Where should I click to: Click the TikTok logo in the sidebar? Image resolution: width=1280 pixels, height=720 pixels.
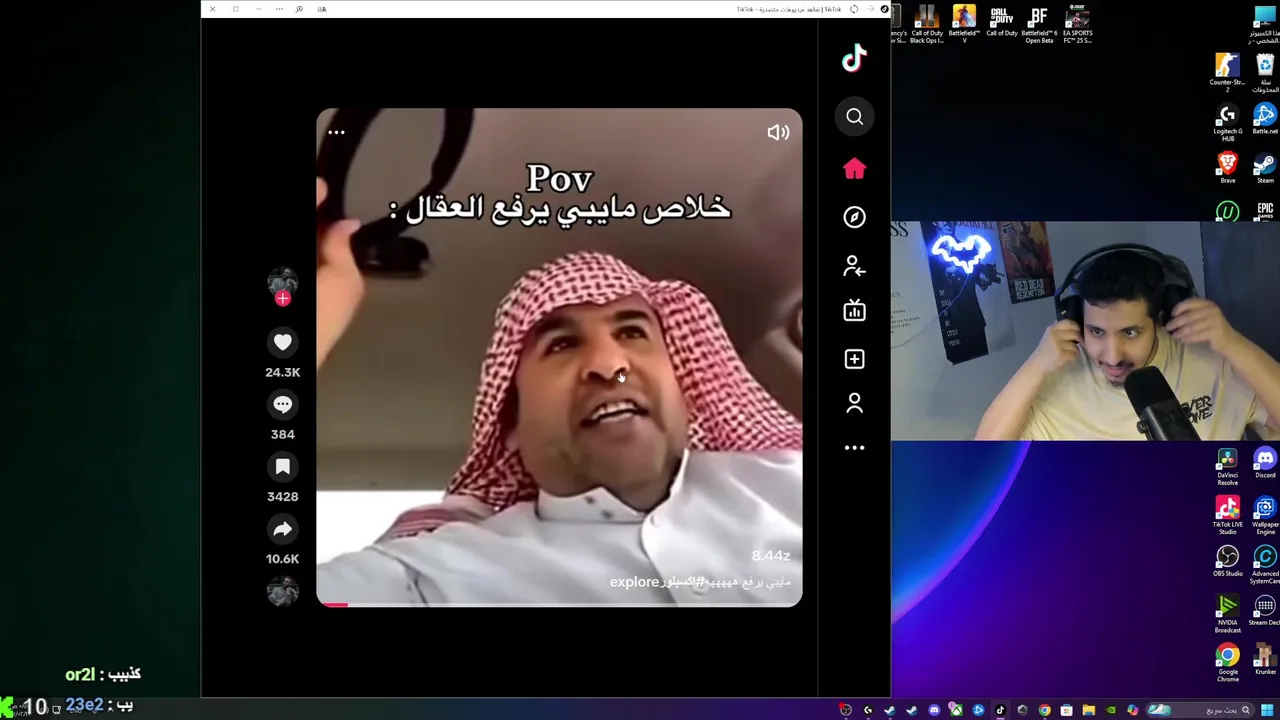click(854, 59)
